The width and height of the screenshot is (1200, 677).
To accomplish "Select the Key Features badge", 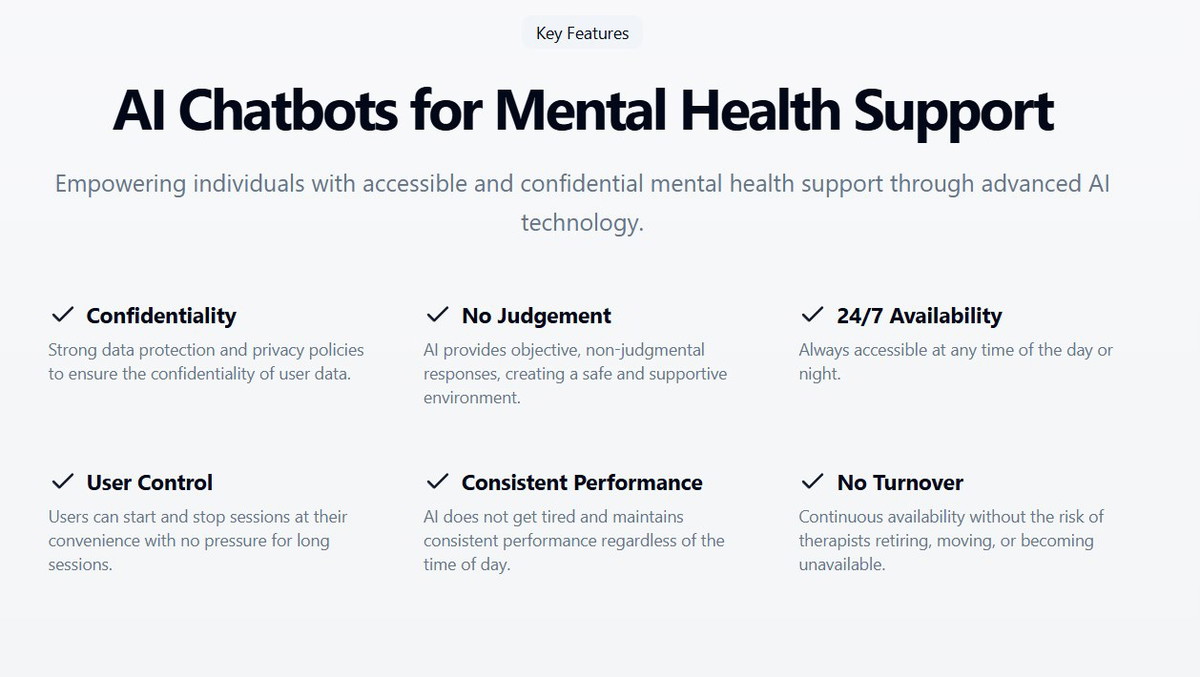I will [582, 33].
